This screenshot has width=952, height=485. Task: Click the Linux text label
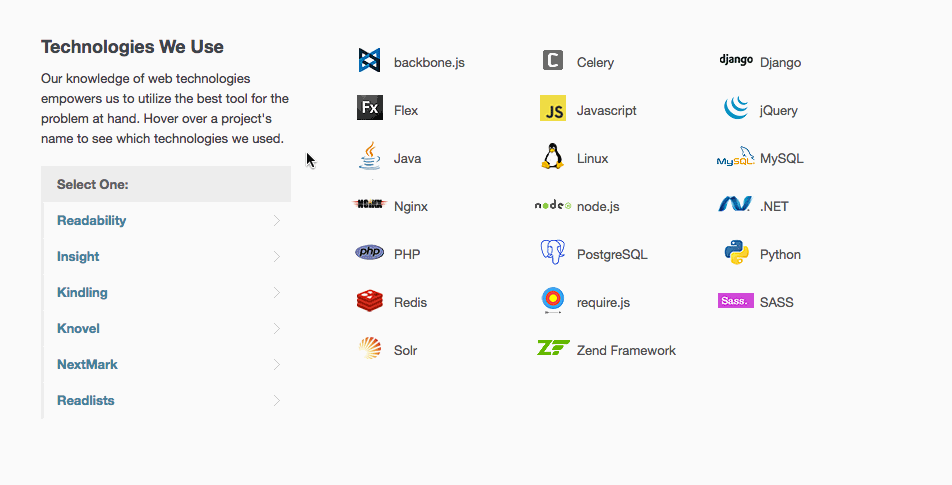coord(593,158)
